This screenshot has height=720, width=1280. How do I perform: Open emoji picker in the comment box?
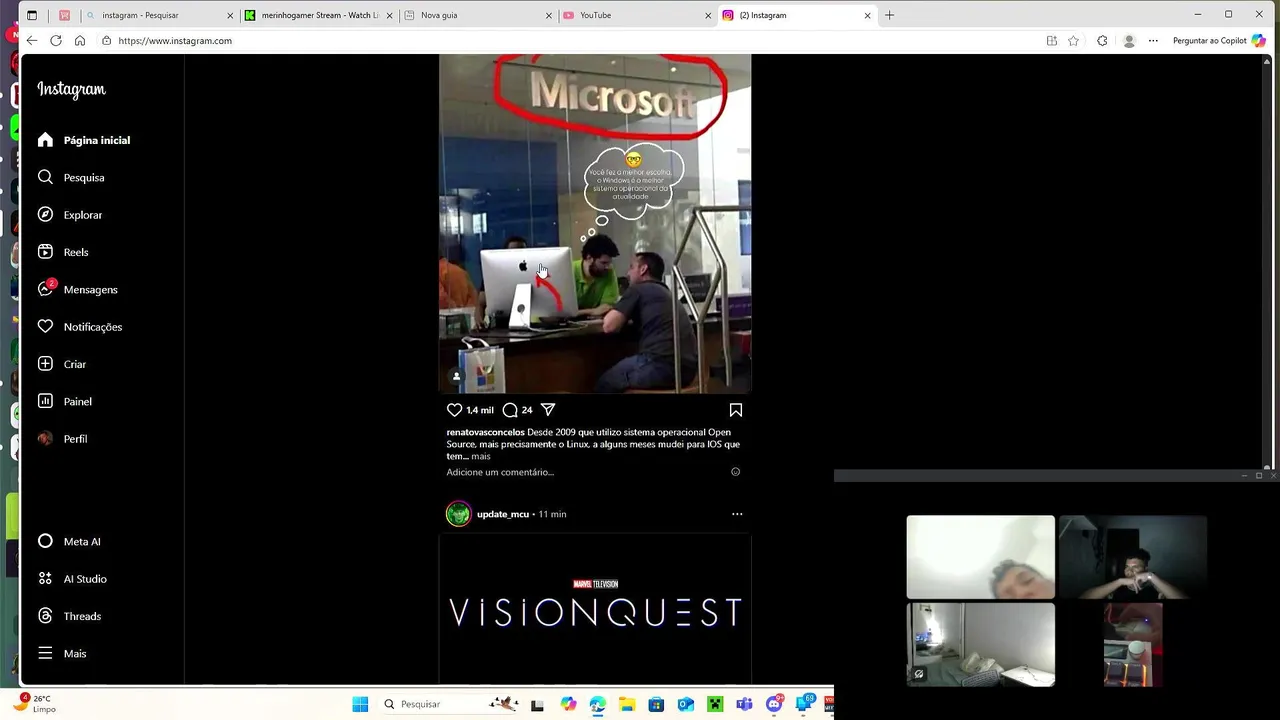click(736, 472)
